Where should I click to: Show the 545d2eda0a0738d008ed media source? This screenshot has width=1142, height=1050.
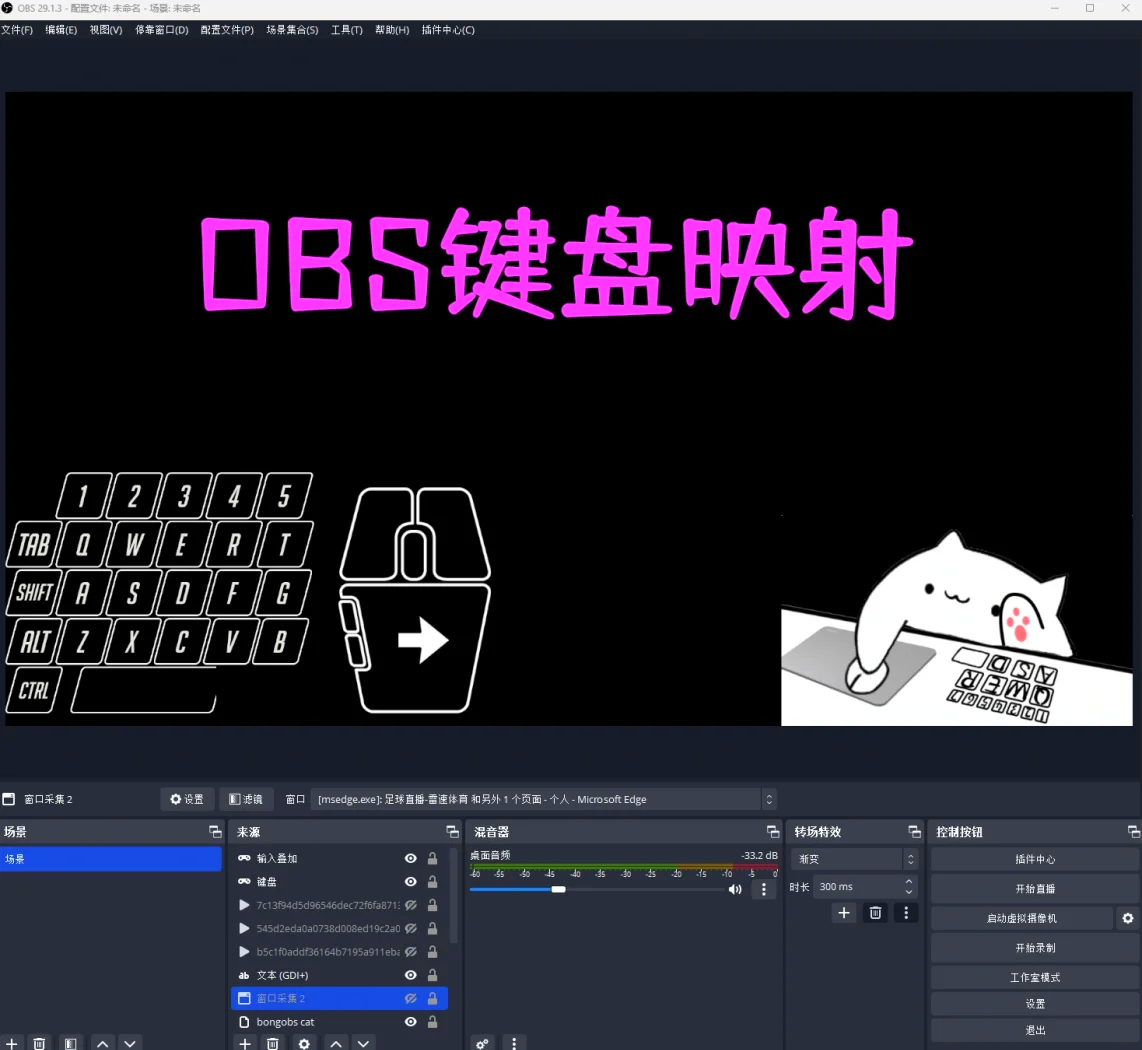pyautogui.click(x=411, y=928)
